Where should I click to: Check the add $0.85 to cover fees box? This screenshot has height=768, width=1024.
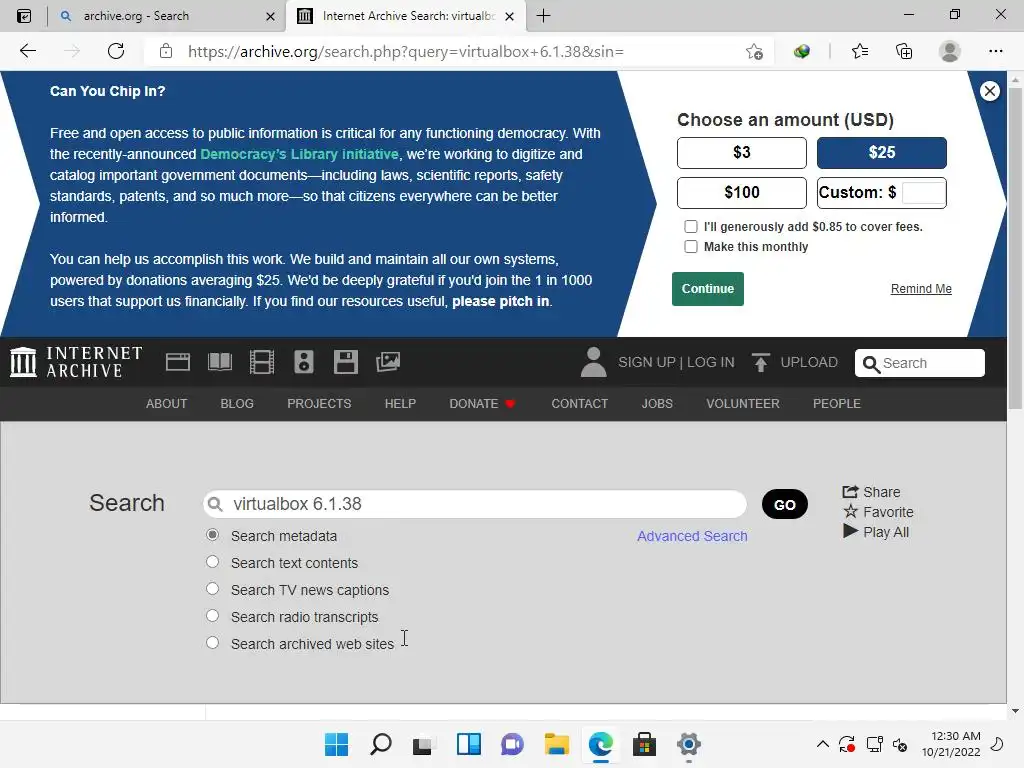[x=691, y=227]
